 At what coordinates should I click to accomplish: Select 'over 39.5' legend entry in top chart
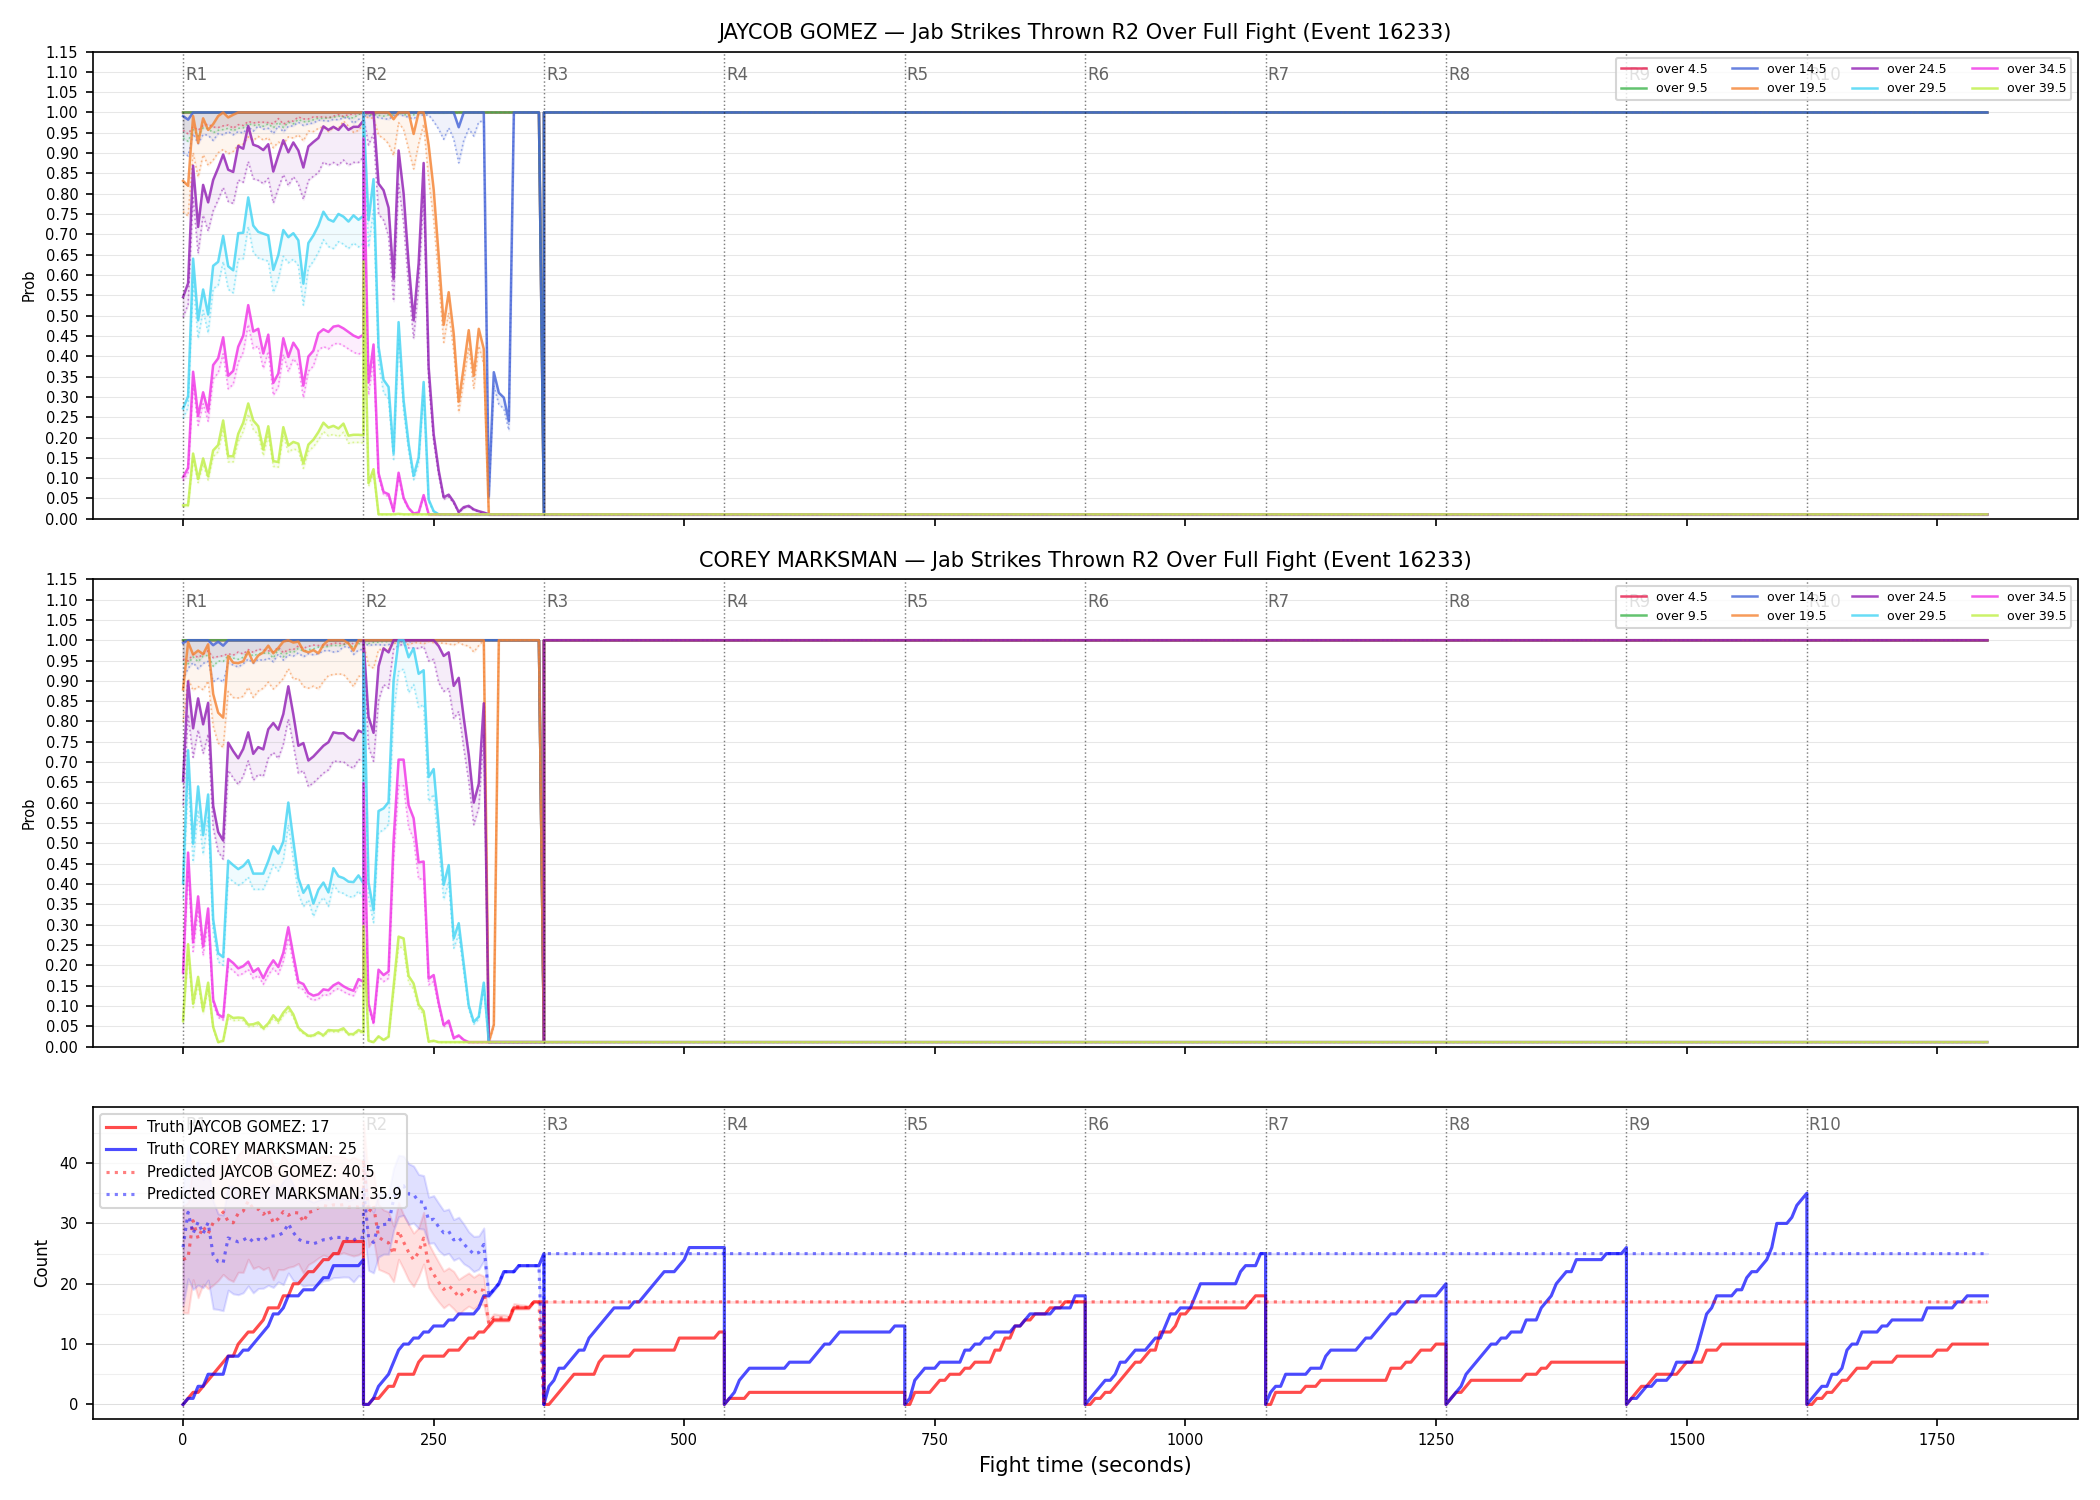click(x=2019, y=88)
